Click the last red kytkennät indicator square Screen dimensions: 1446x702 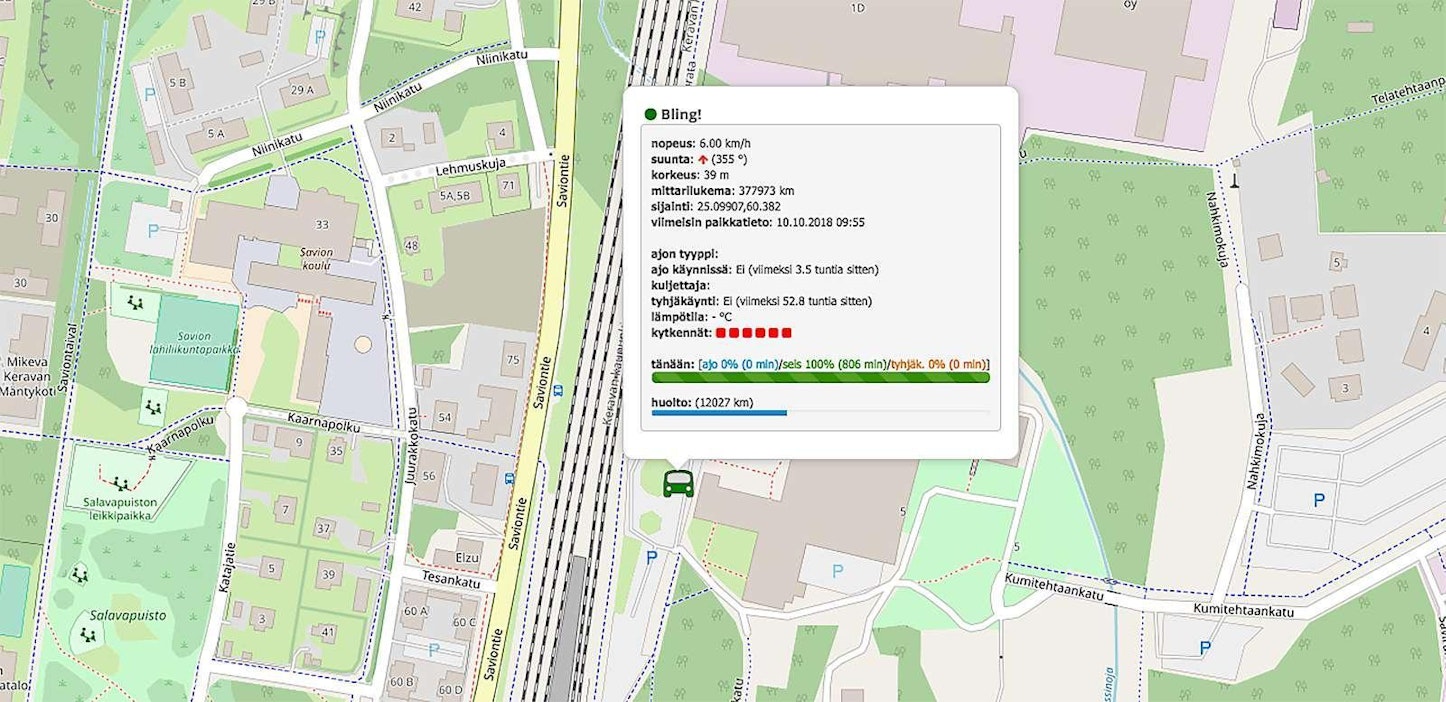coord(786,332)
